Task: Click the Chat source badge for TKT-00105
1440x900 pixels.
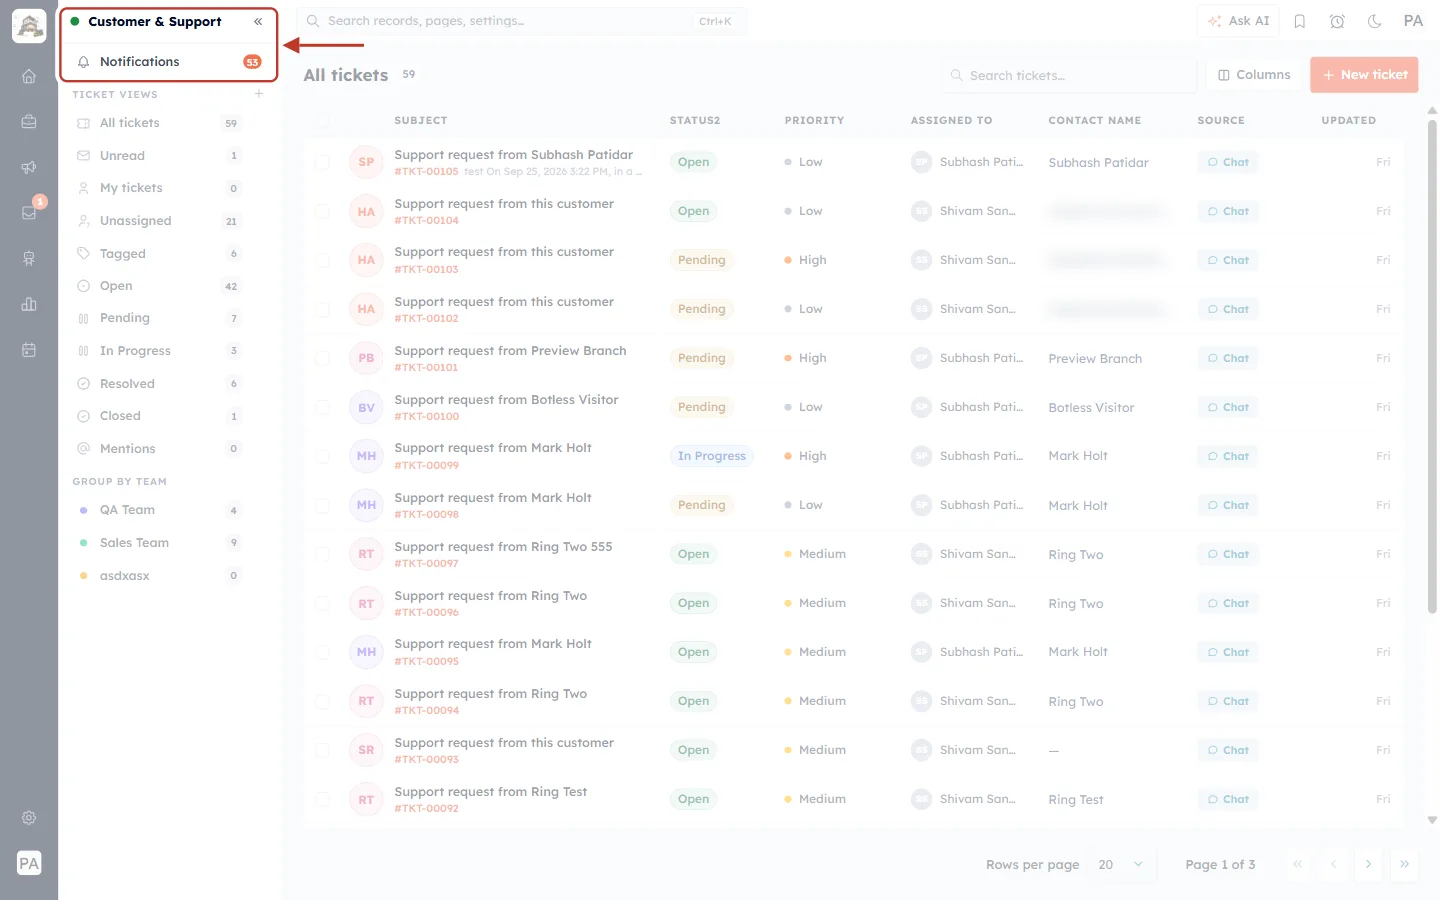Action: 1228,162
